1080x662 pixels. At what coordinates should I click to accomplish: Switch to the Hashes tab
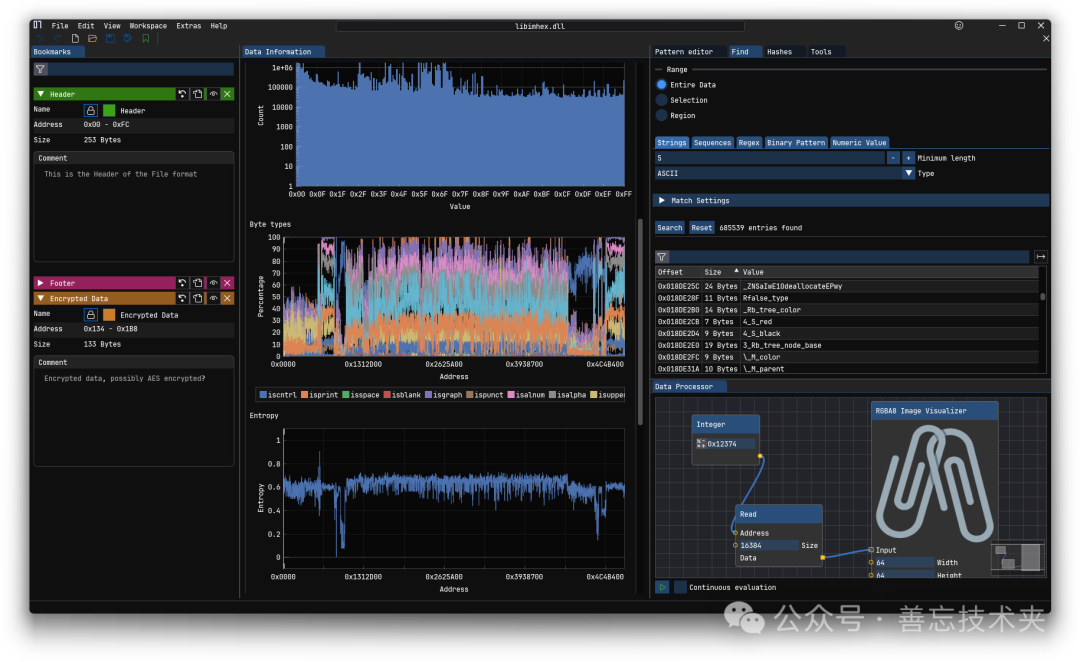(x=779, y=52)
